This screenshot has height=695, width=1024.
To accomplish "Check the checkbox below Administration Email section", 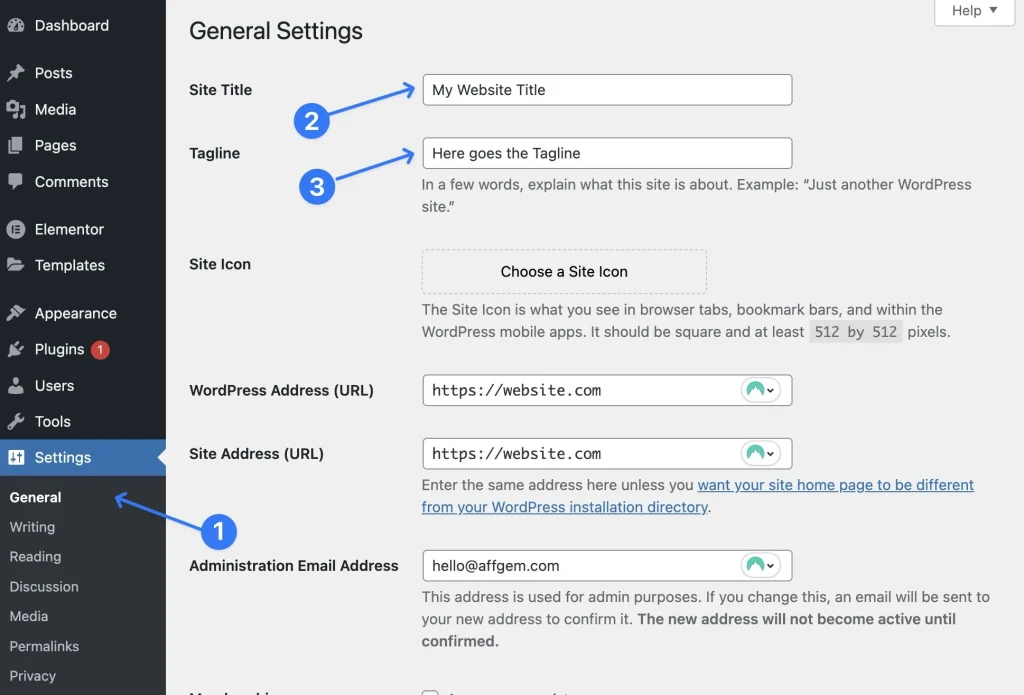I will coord(430,691).
